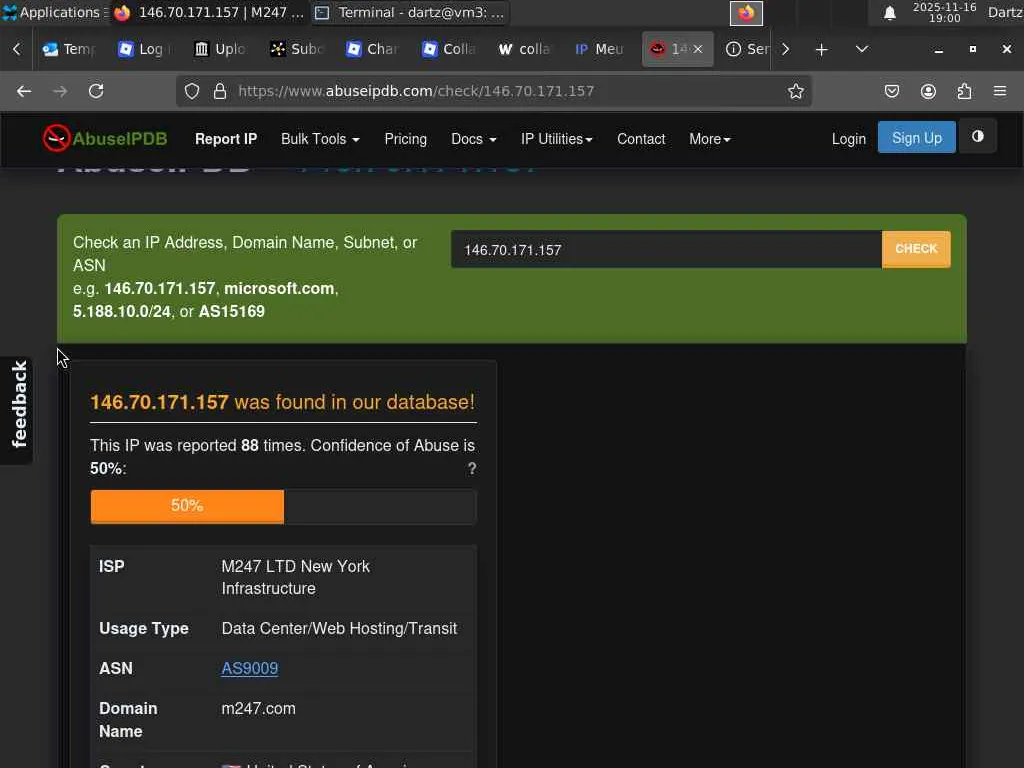Open the Firefox account icon

tap(928, 91)
